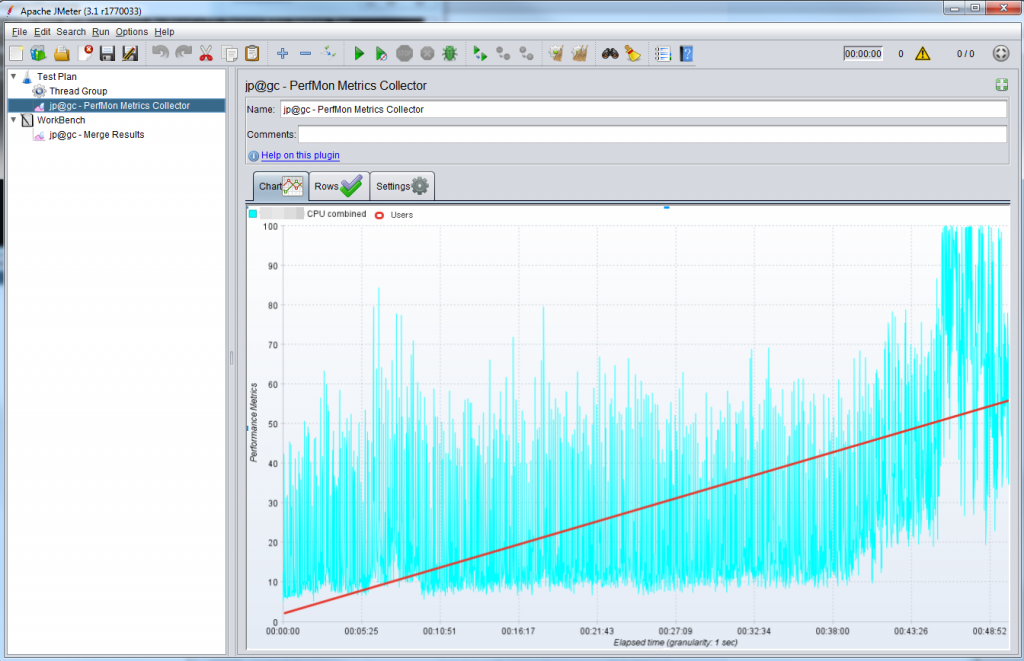
Task: Click the Name input field
Action: point(643,110)
